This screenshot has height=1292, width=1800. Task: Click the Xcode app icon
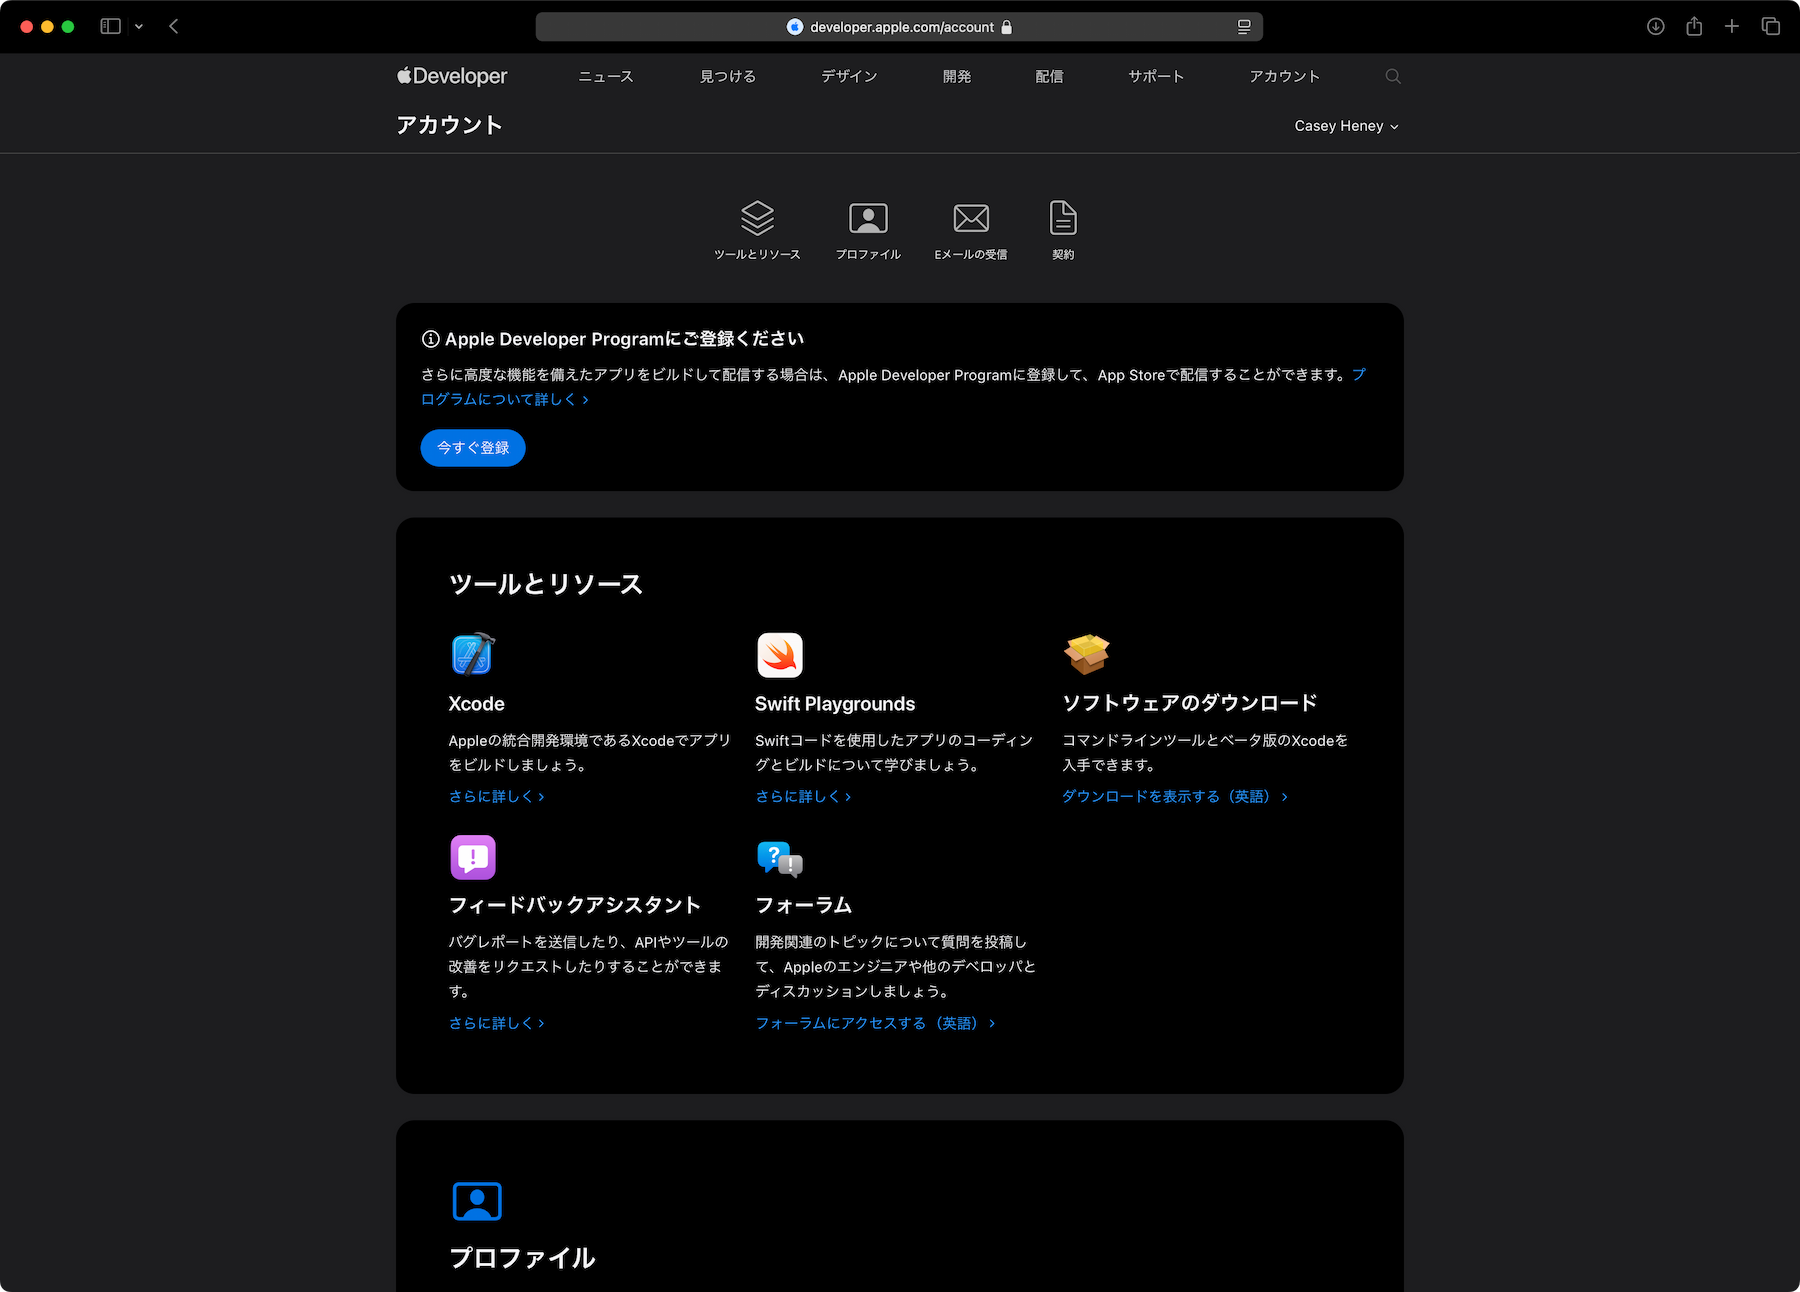click(x=472, y=655)
